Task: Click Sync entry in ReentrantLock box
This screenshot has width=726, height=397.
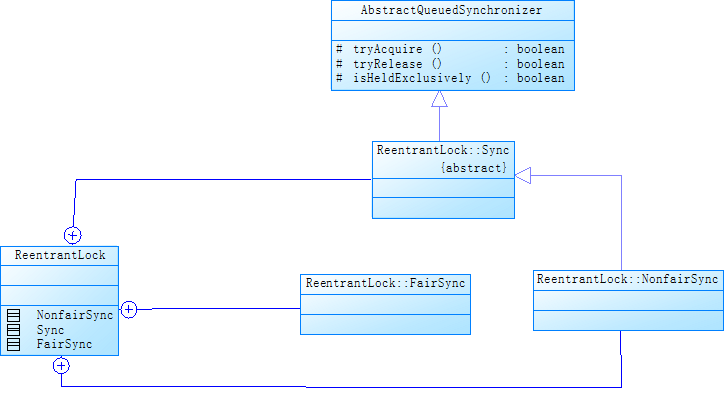Action: (x=50, y=330)
